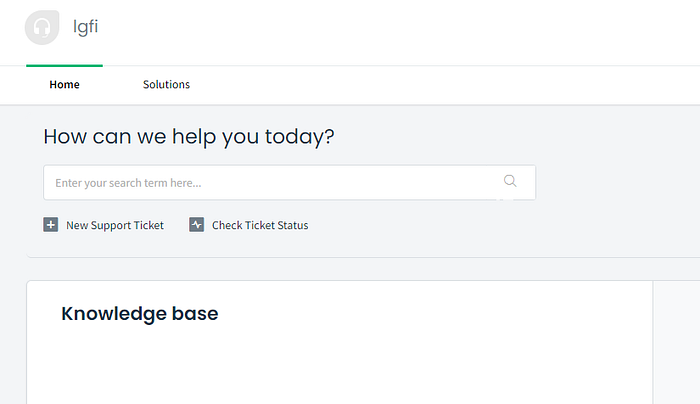This screenshot has height=404, width=700.
Task: Click the empty header area right of lgfi
Action: (x=400, y=30)
